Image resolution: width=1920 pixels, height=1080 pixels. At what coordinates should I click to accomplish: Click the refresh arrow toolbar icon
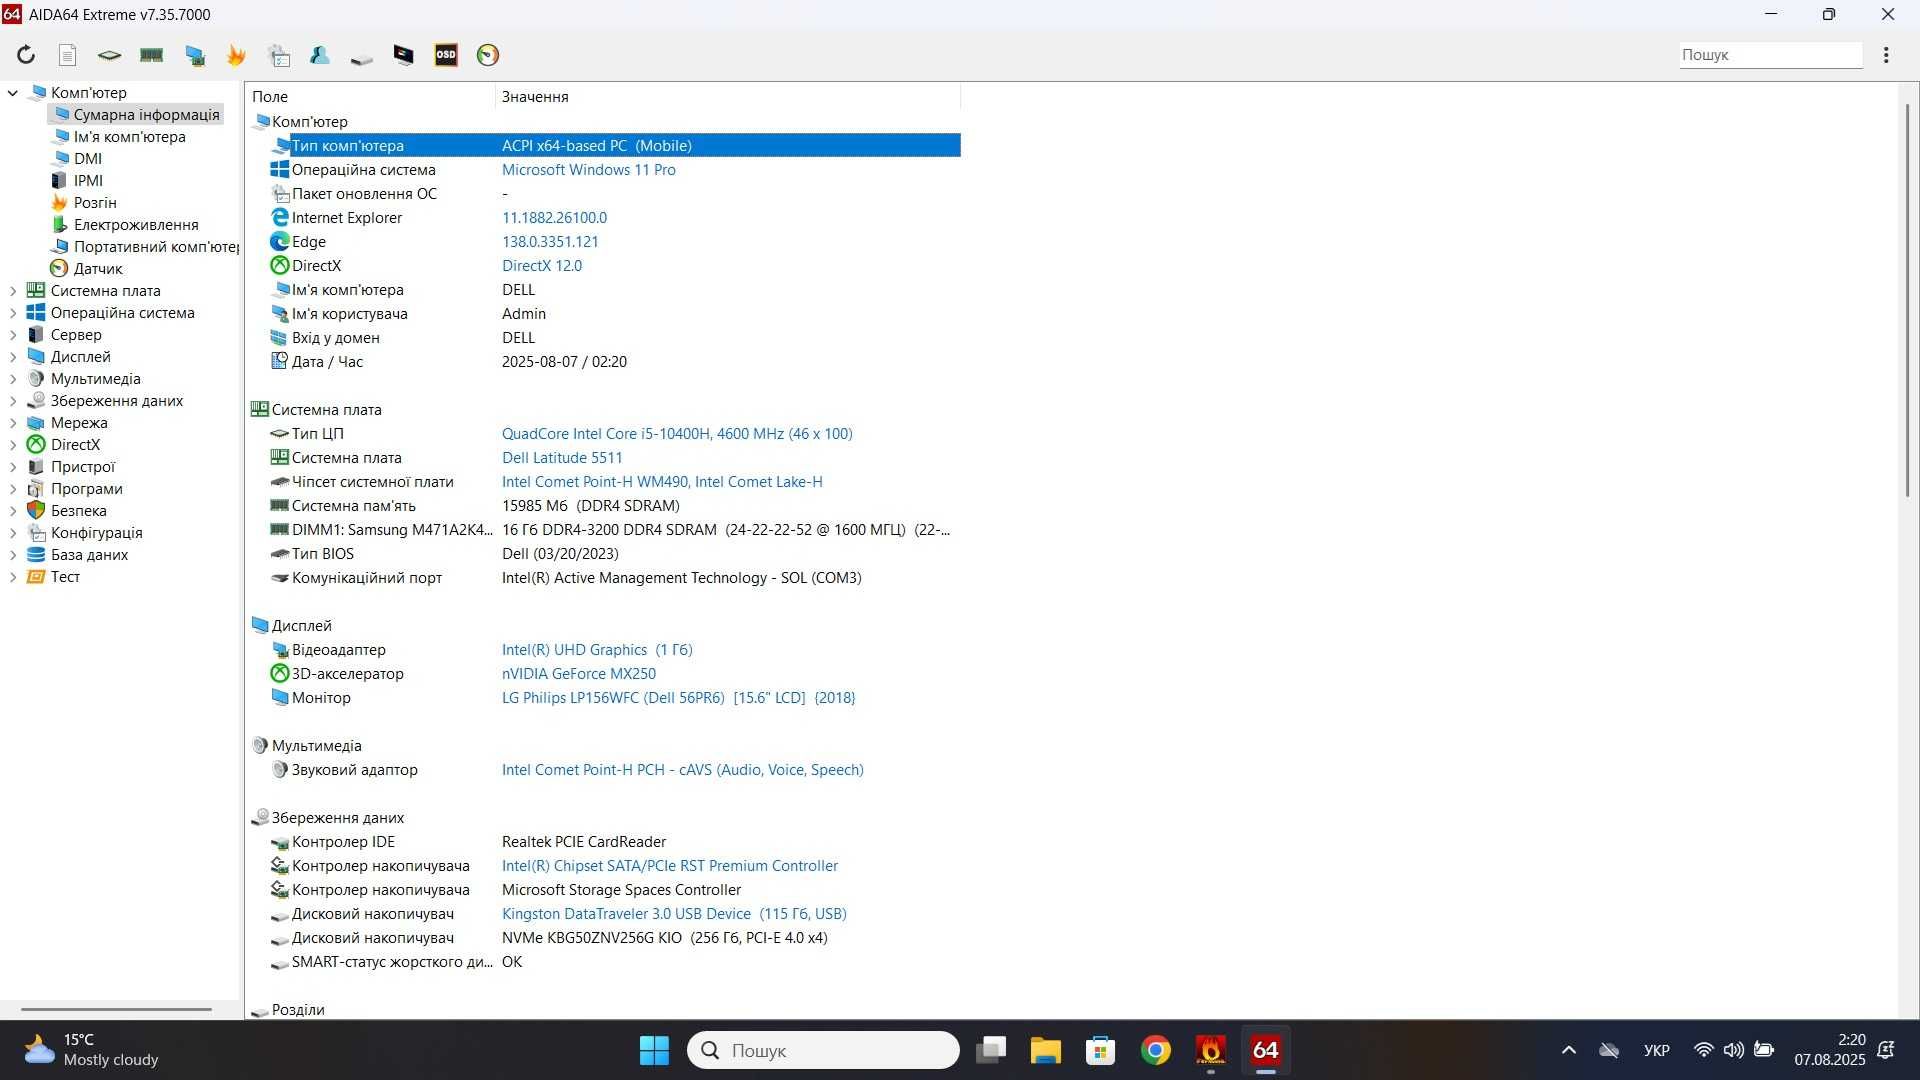point(26,55)
